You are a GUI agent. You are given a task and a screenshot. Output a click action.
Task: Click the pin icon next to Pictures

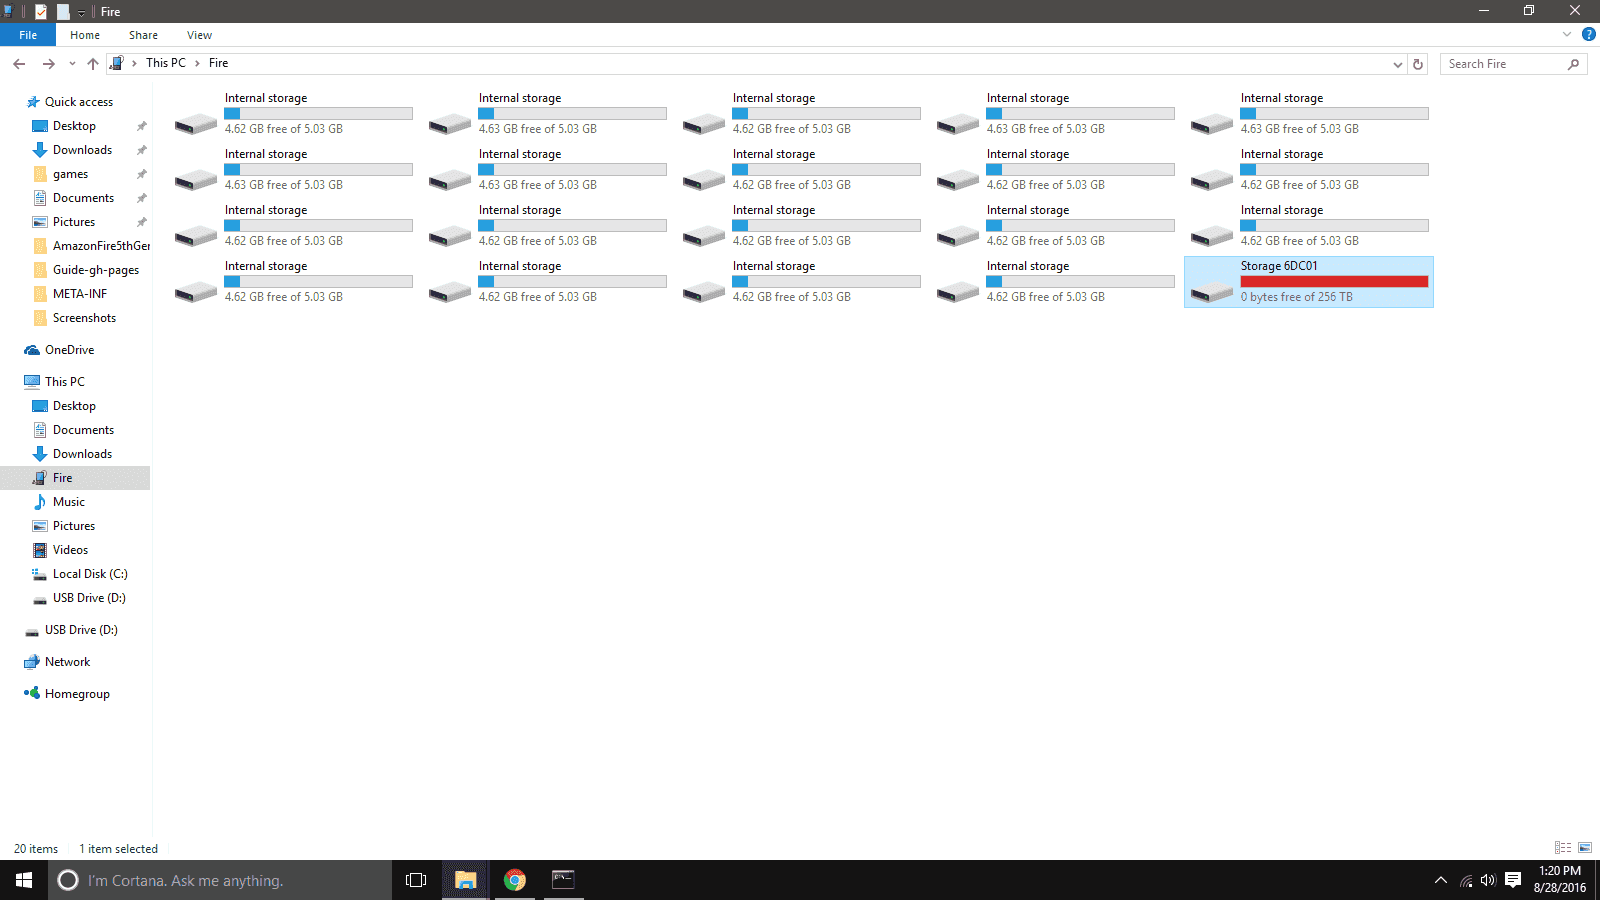click(x=141, y=222)
